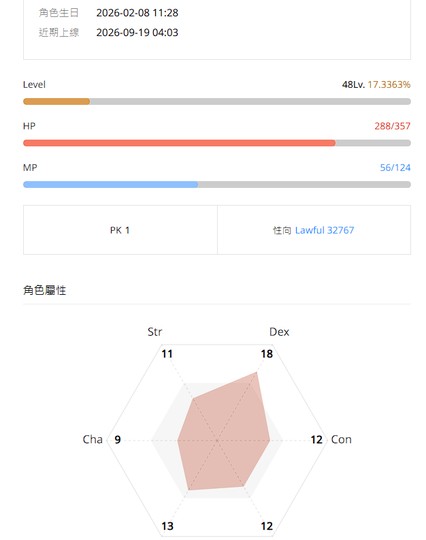Click the 17.3363% level percentage
The image size is (426, 540).
[389, 84]
